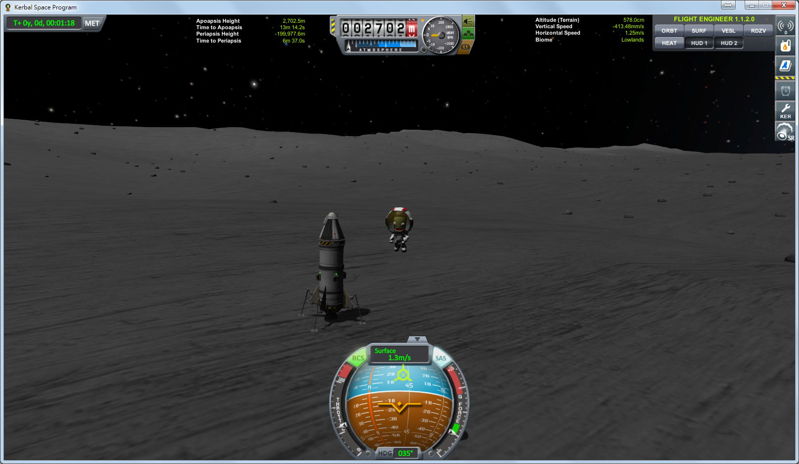The height and width of the screenshot is (464, 799).
Task: Switch to the ORBT section
Action: pos(669,30)
